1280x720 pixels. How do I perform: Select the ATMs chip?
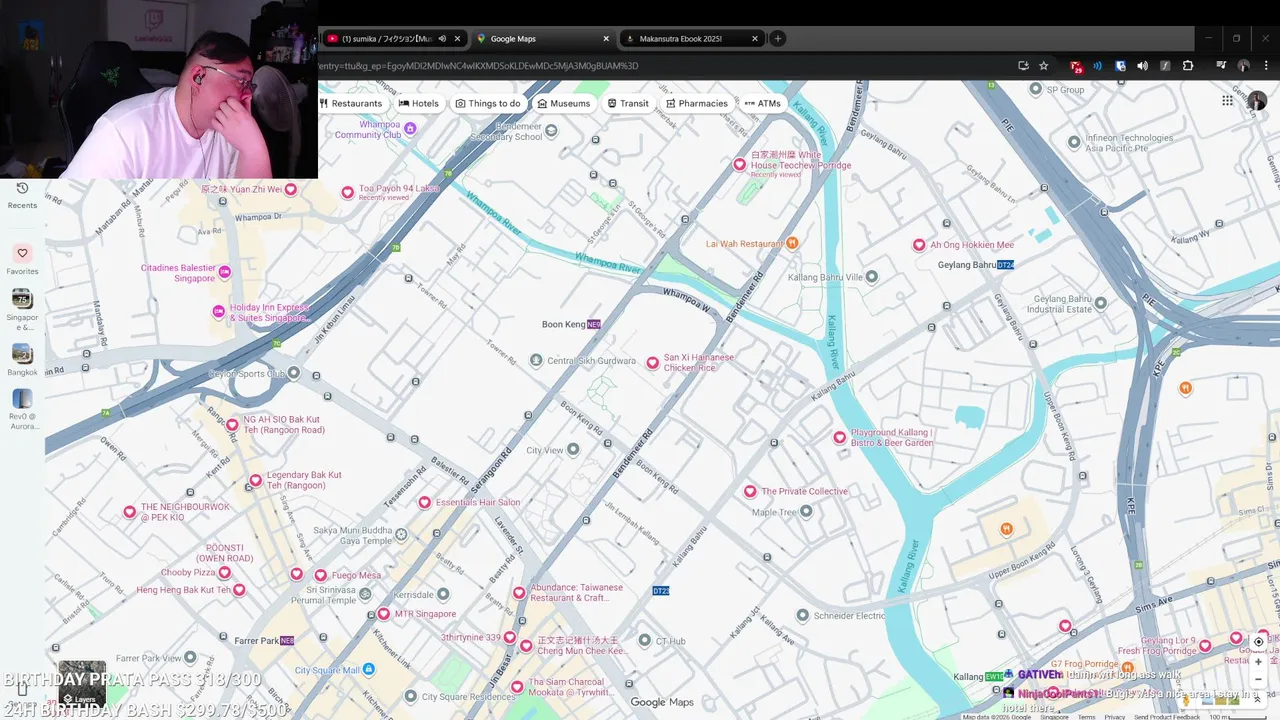762,103
